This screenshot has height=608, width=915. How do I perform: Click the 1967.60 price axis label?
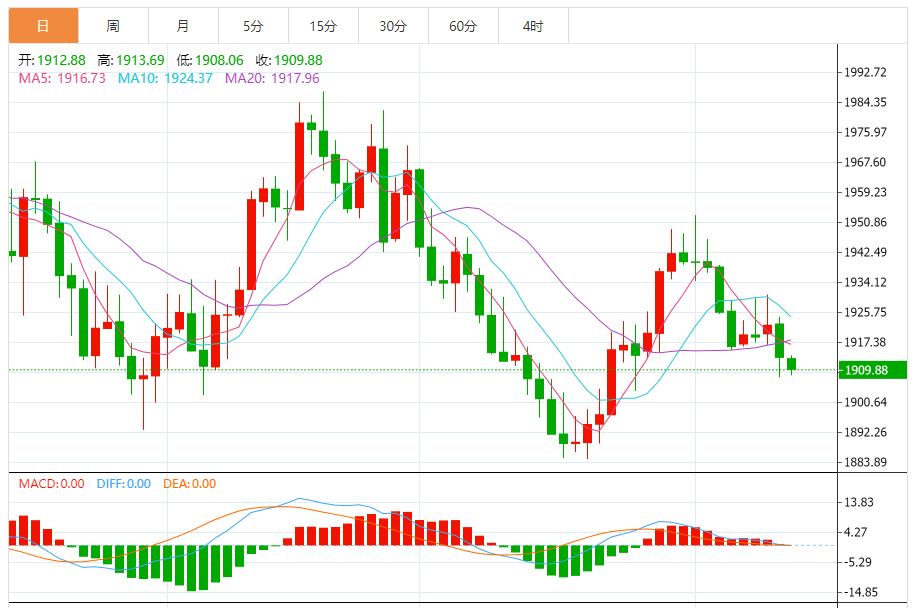coord(865,162)
